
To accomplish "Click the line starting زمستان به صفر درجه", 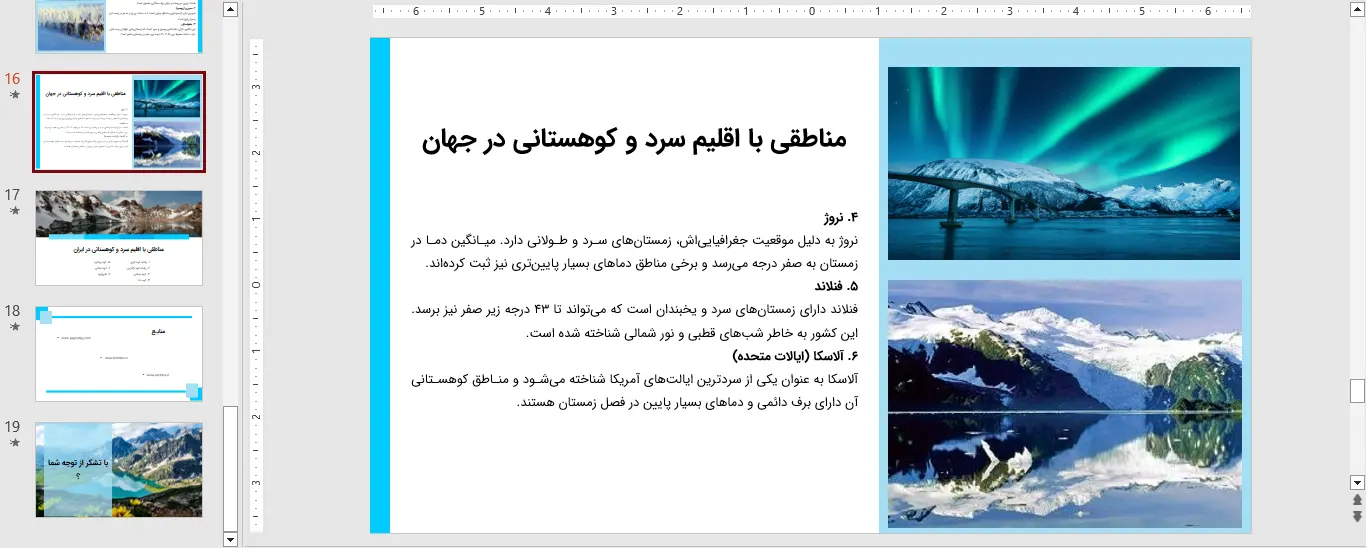I will (643, 264).
